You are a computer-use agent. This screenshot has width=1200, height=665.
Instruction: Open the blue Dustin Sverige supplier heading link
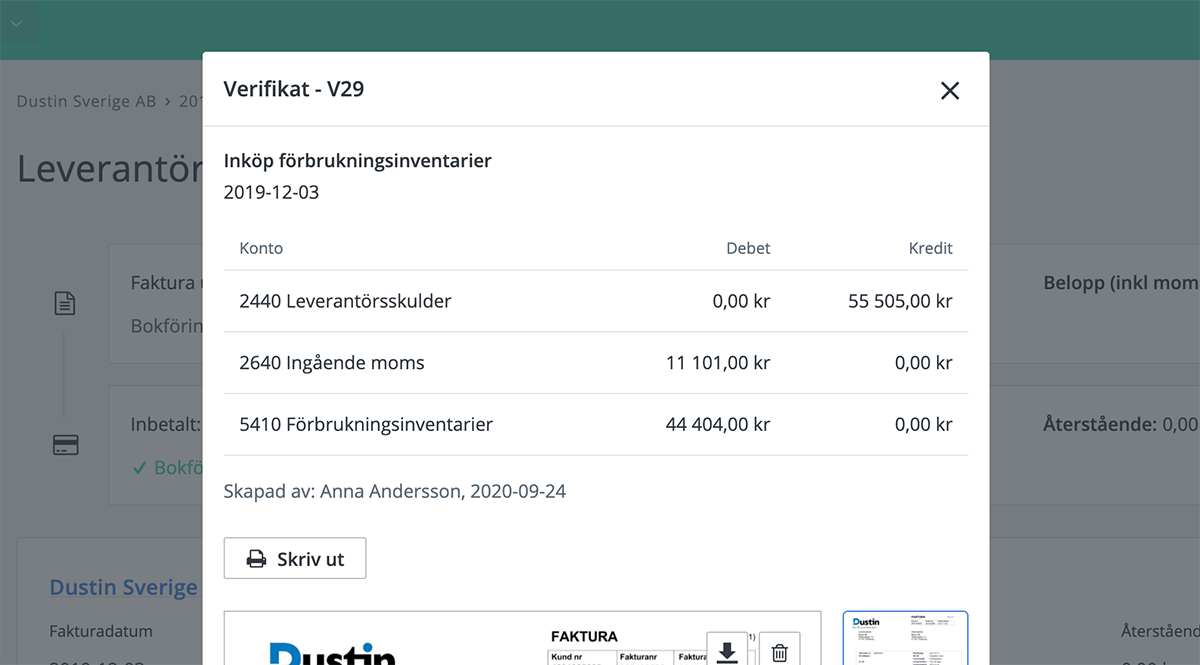[x=124, y=587]
